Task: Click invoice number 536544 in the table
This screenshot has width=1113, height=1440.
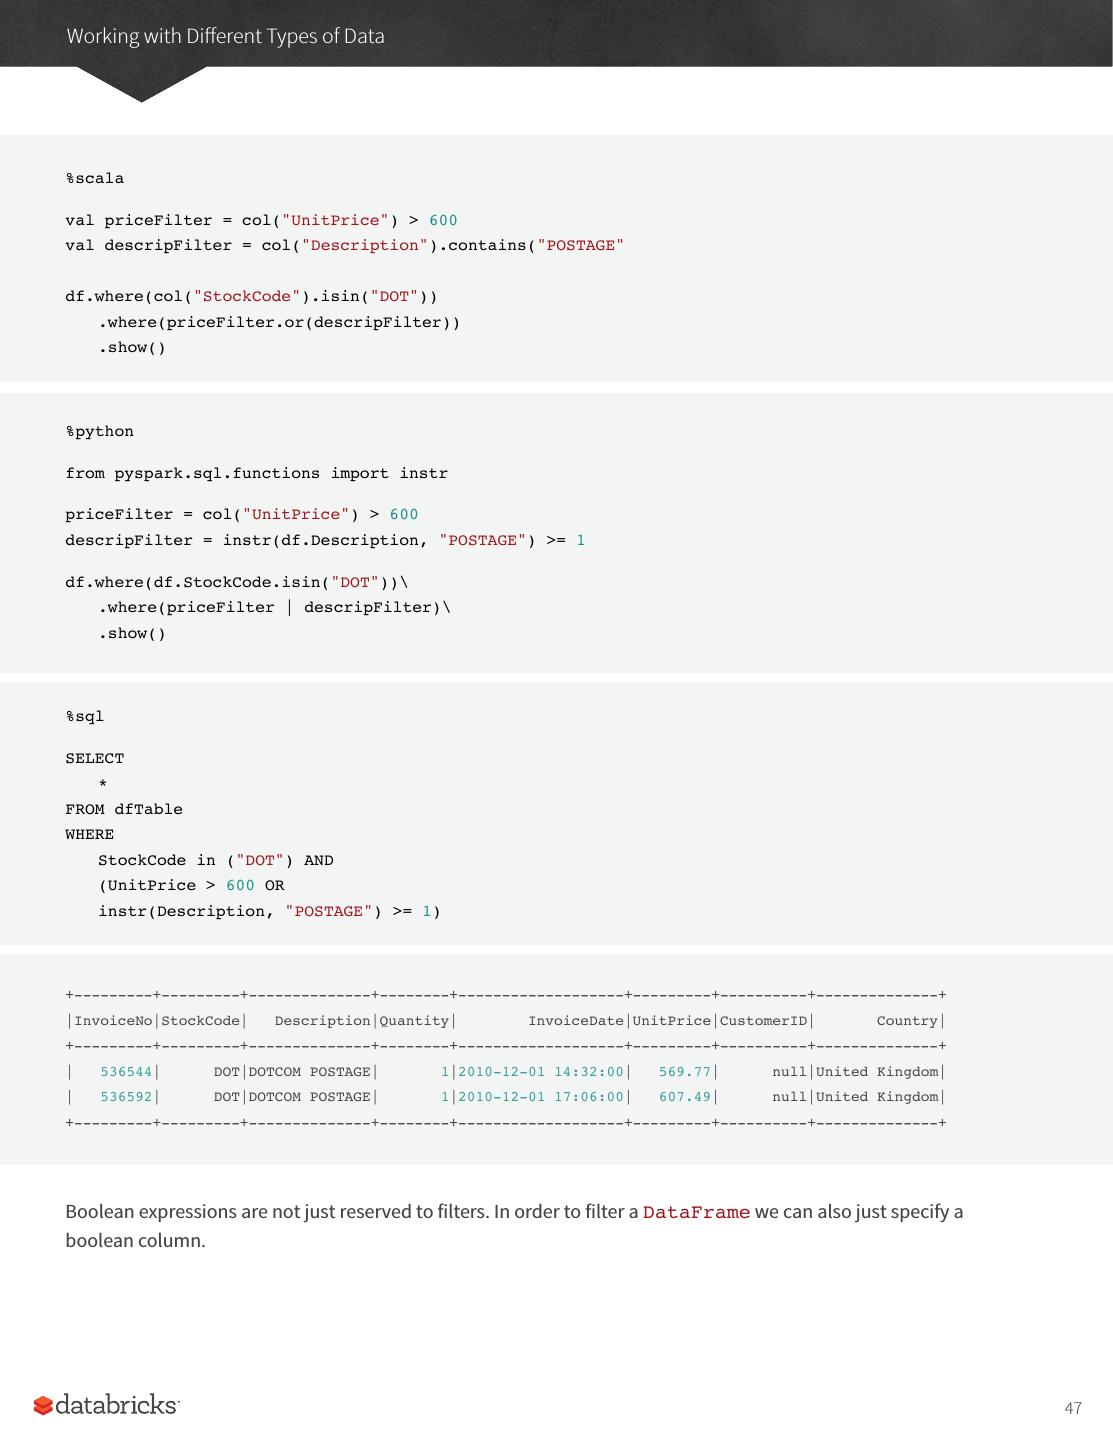Action: tap(126, 1072)
